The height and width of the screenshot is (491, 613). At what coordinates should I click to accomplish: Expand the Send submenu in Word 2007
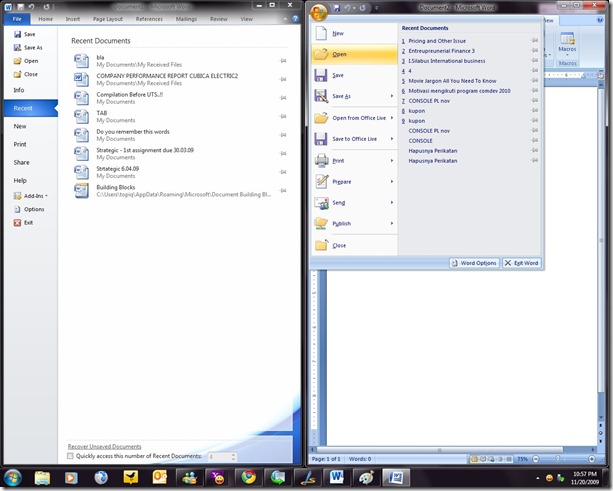(392, 202)
